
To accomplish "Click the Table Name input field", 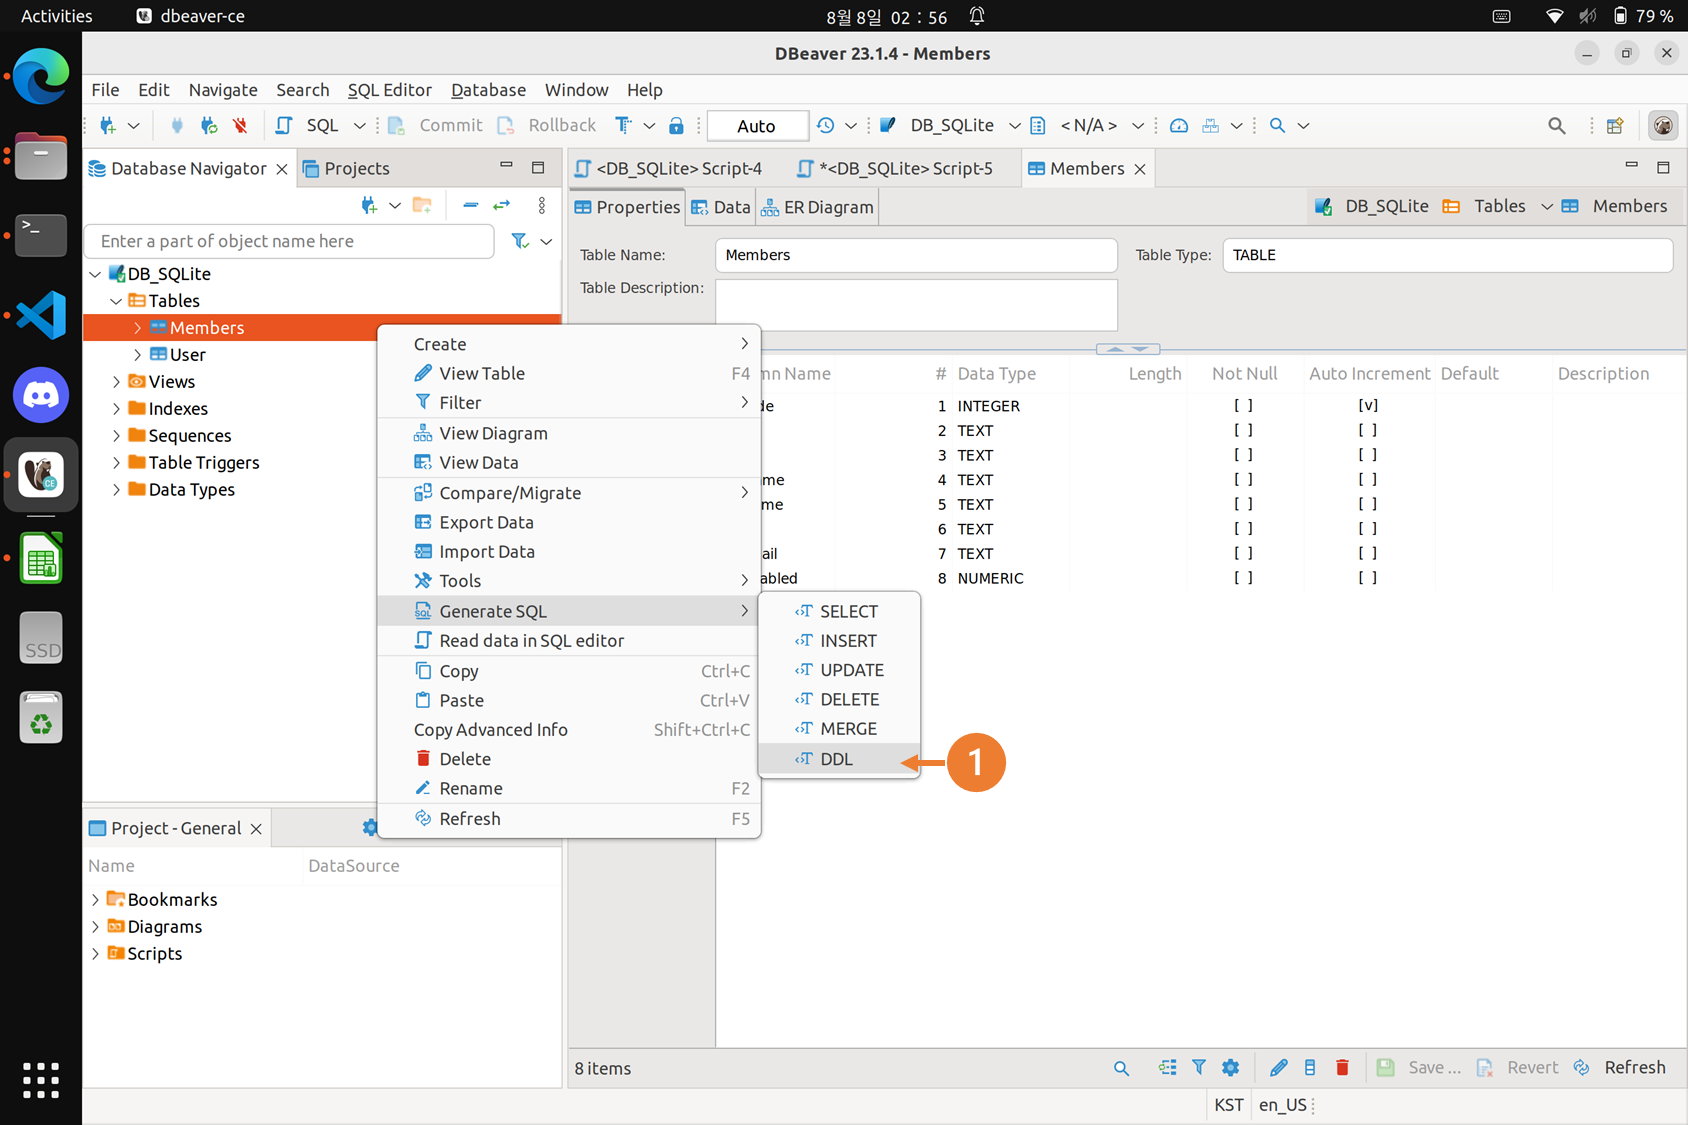I will 916,255.
